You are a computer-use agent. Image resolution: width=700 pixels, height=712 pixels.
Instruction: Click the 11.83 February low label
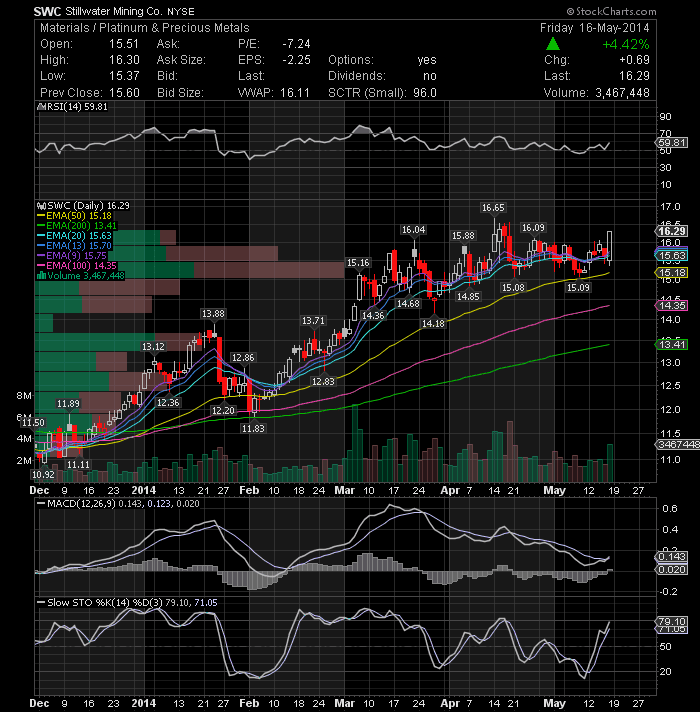tap(253, 428)
